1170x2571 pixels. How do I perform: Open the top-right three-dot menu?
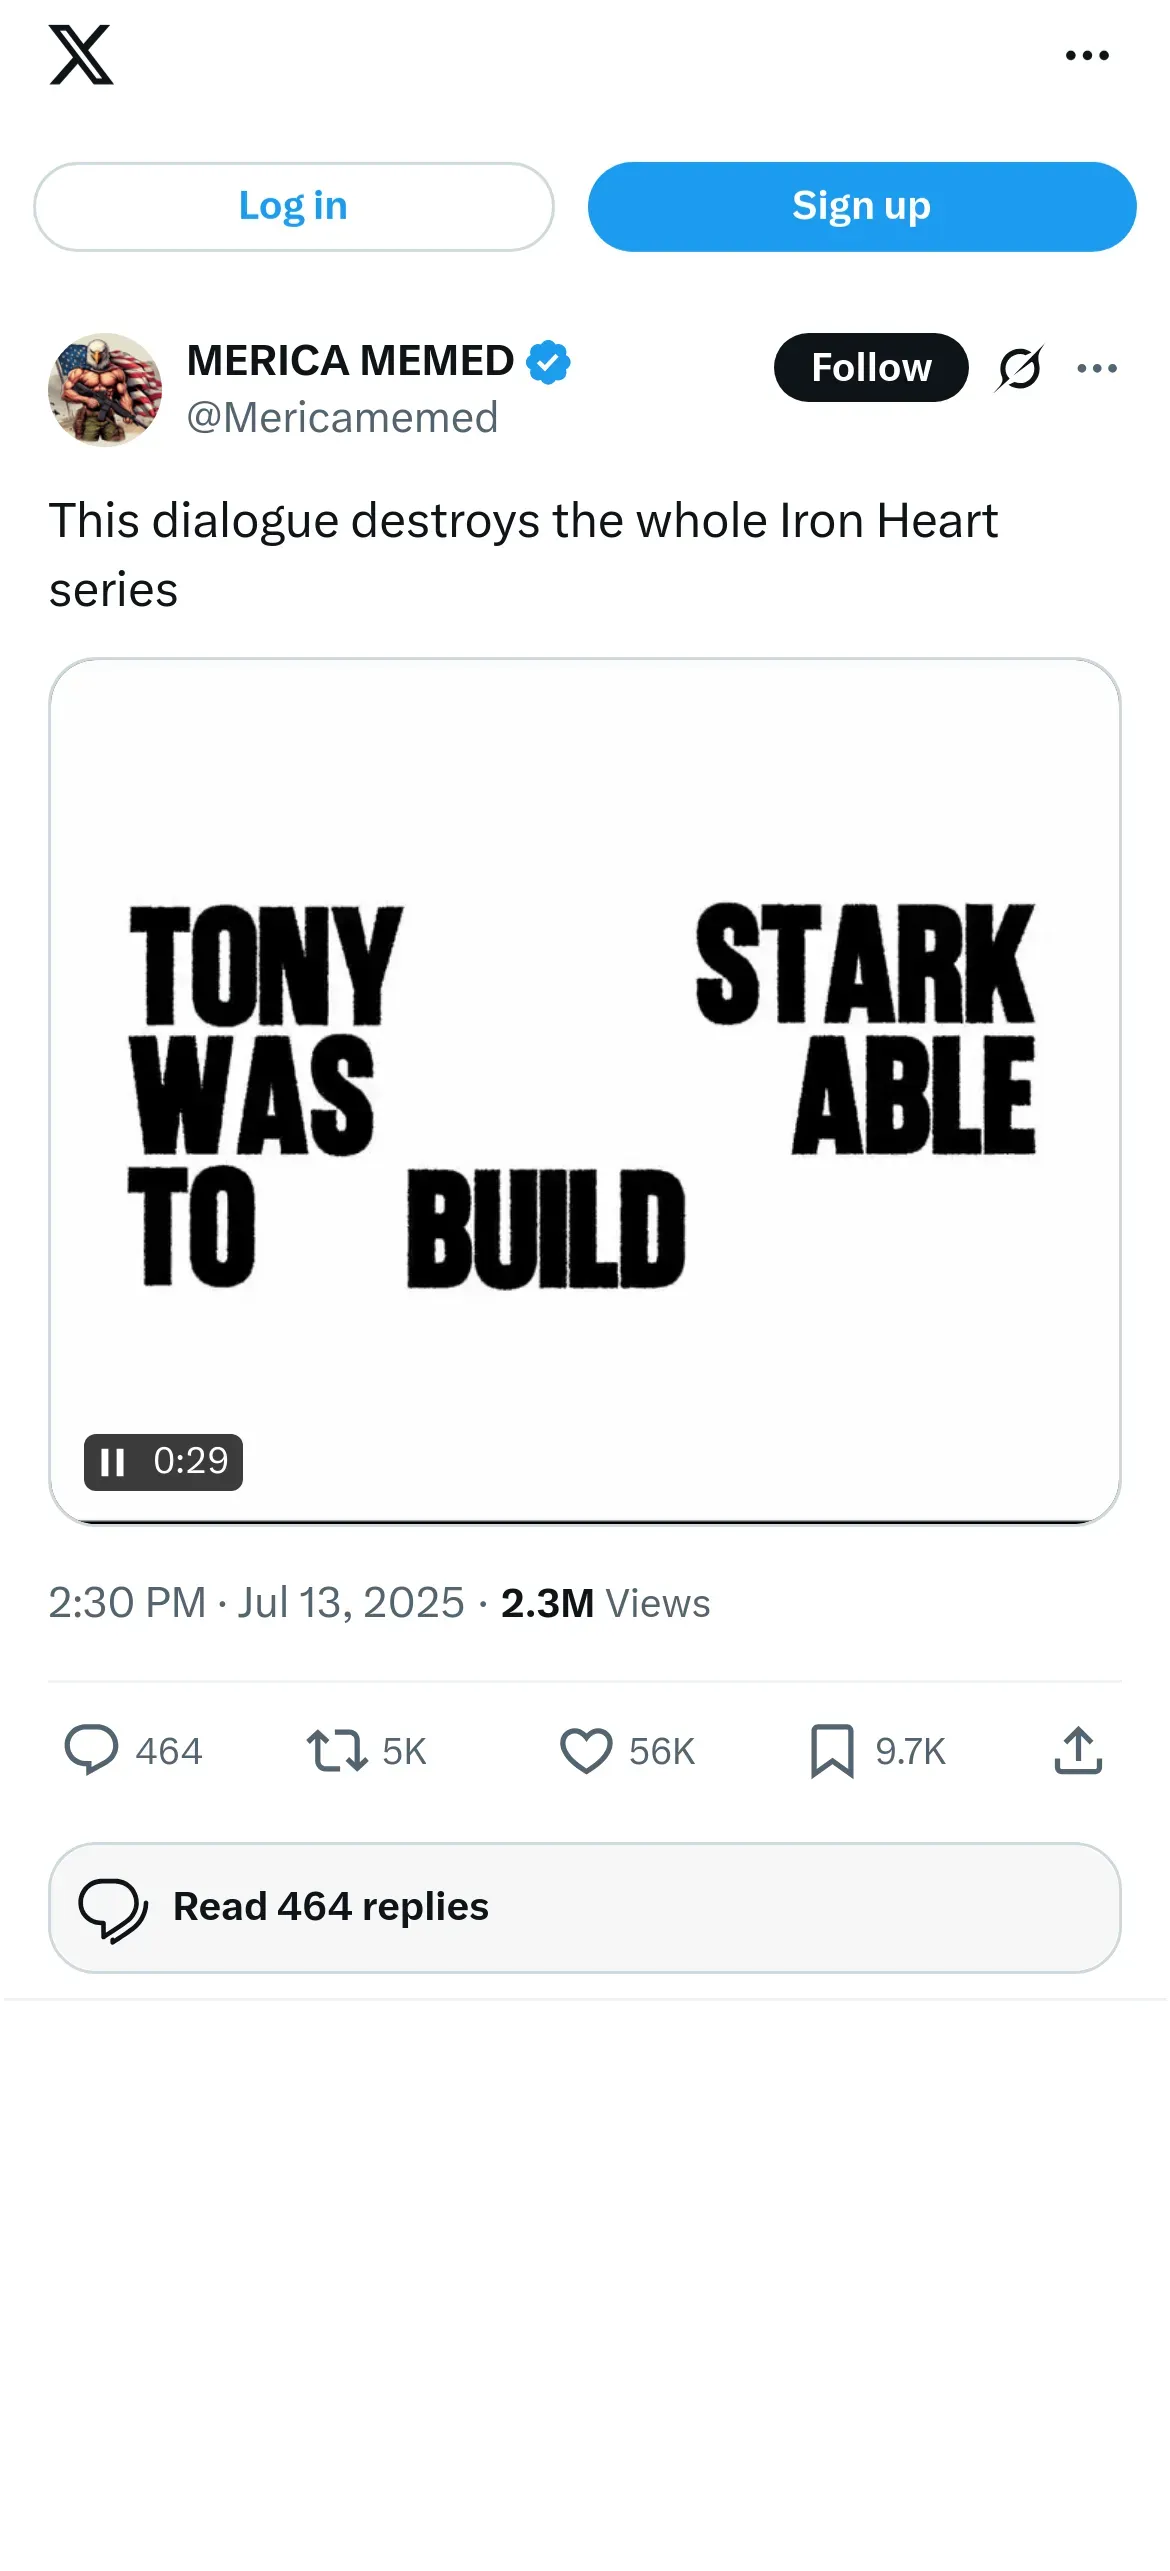click(1087, 56)
